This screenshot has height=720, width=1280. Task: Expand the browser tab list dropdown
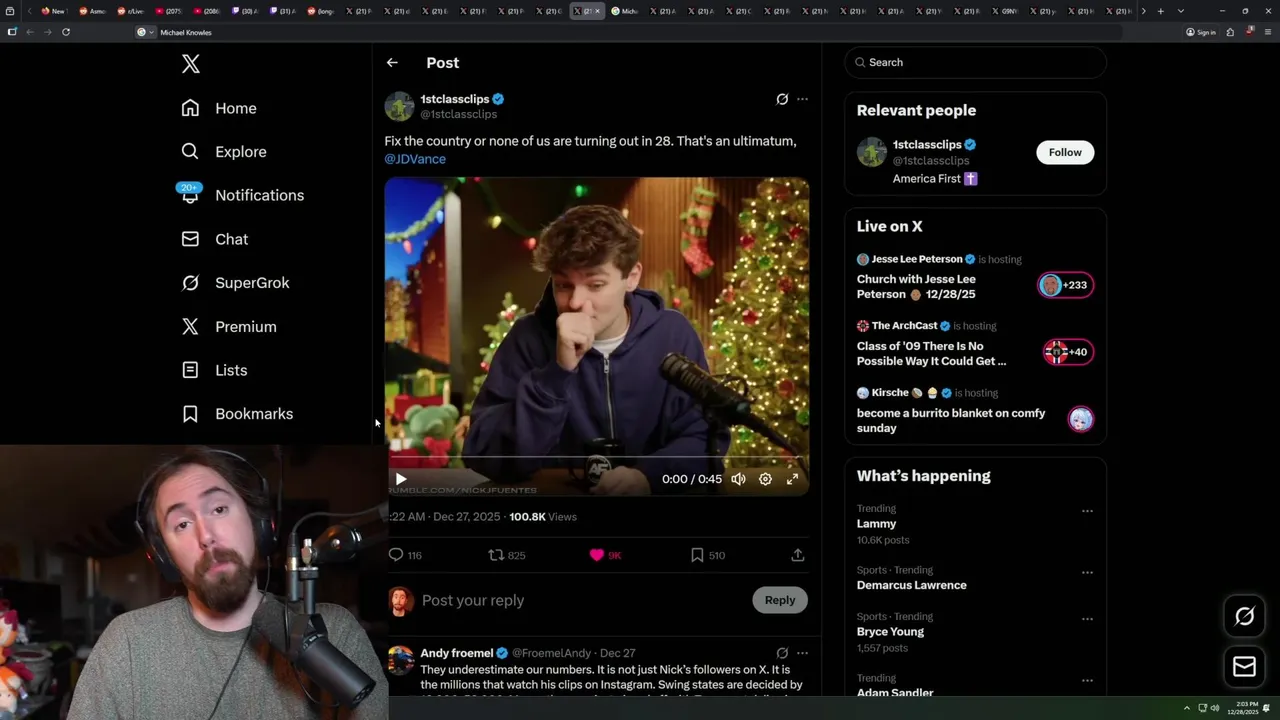[1181, 11]
